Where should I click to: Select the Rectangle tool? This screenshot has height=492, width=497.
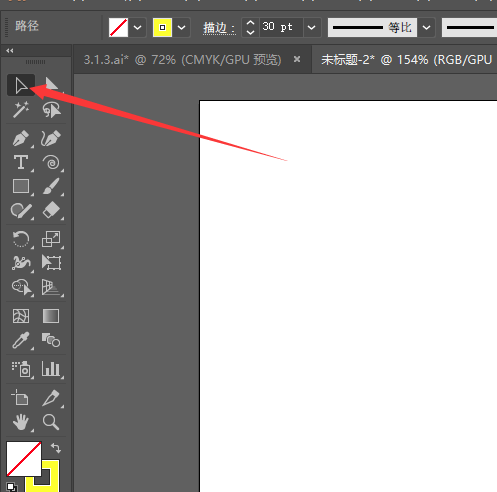[21, 186]
